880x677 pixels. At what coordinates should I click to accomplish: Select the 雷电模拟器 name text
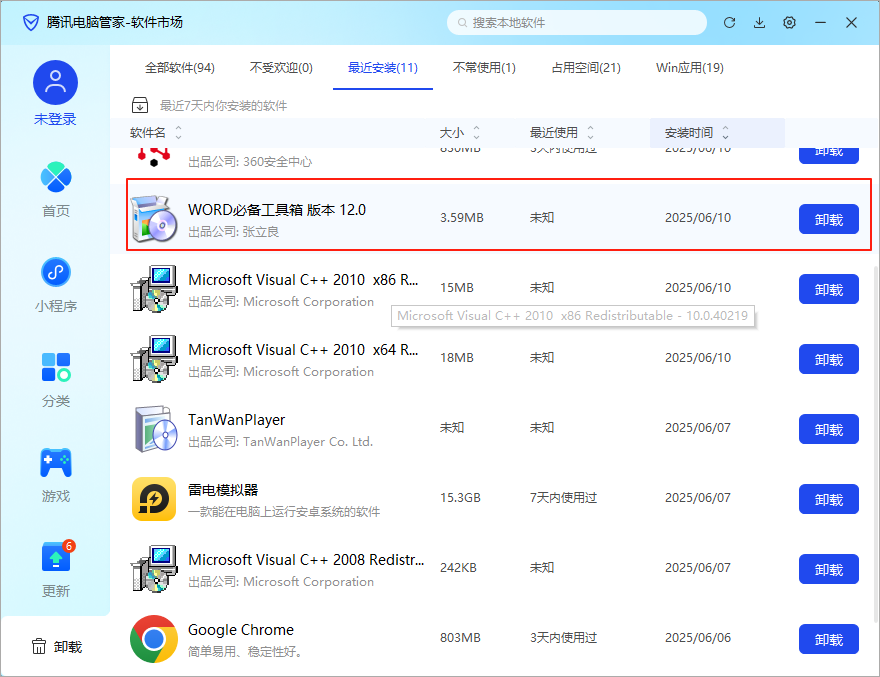(223, 490)
